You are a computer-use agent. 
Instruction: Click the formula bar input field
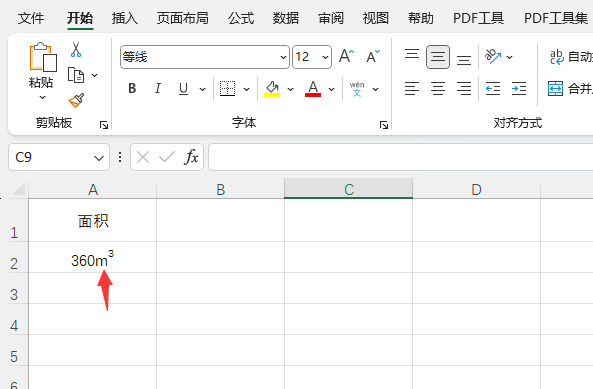coord(401,157)
